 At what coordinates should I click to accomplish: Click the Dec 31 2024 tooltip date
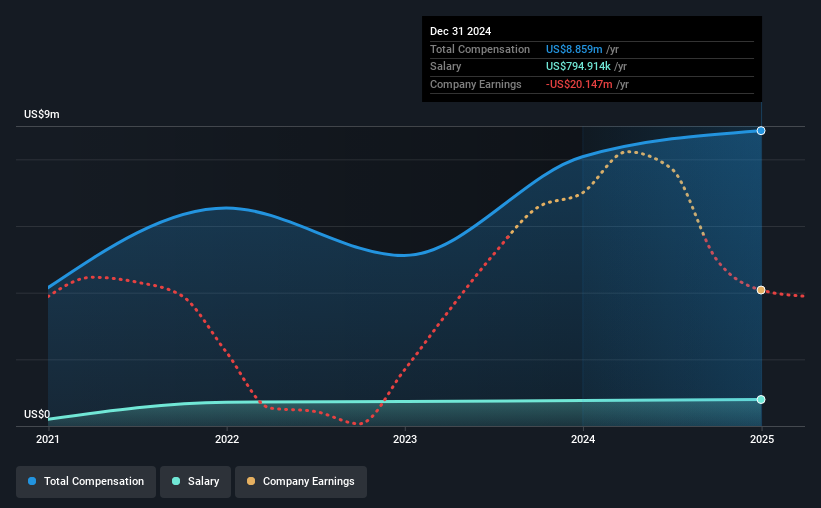tap(460, 31)
